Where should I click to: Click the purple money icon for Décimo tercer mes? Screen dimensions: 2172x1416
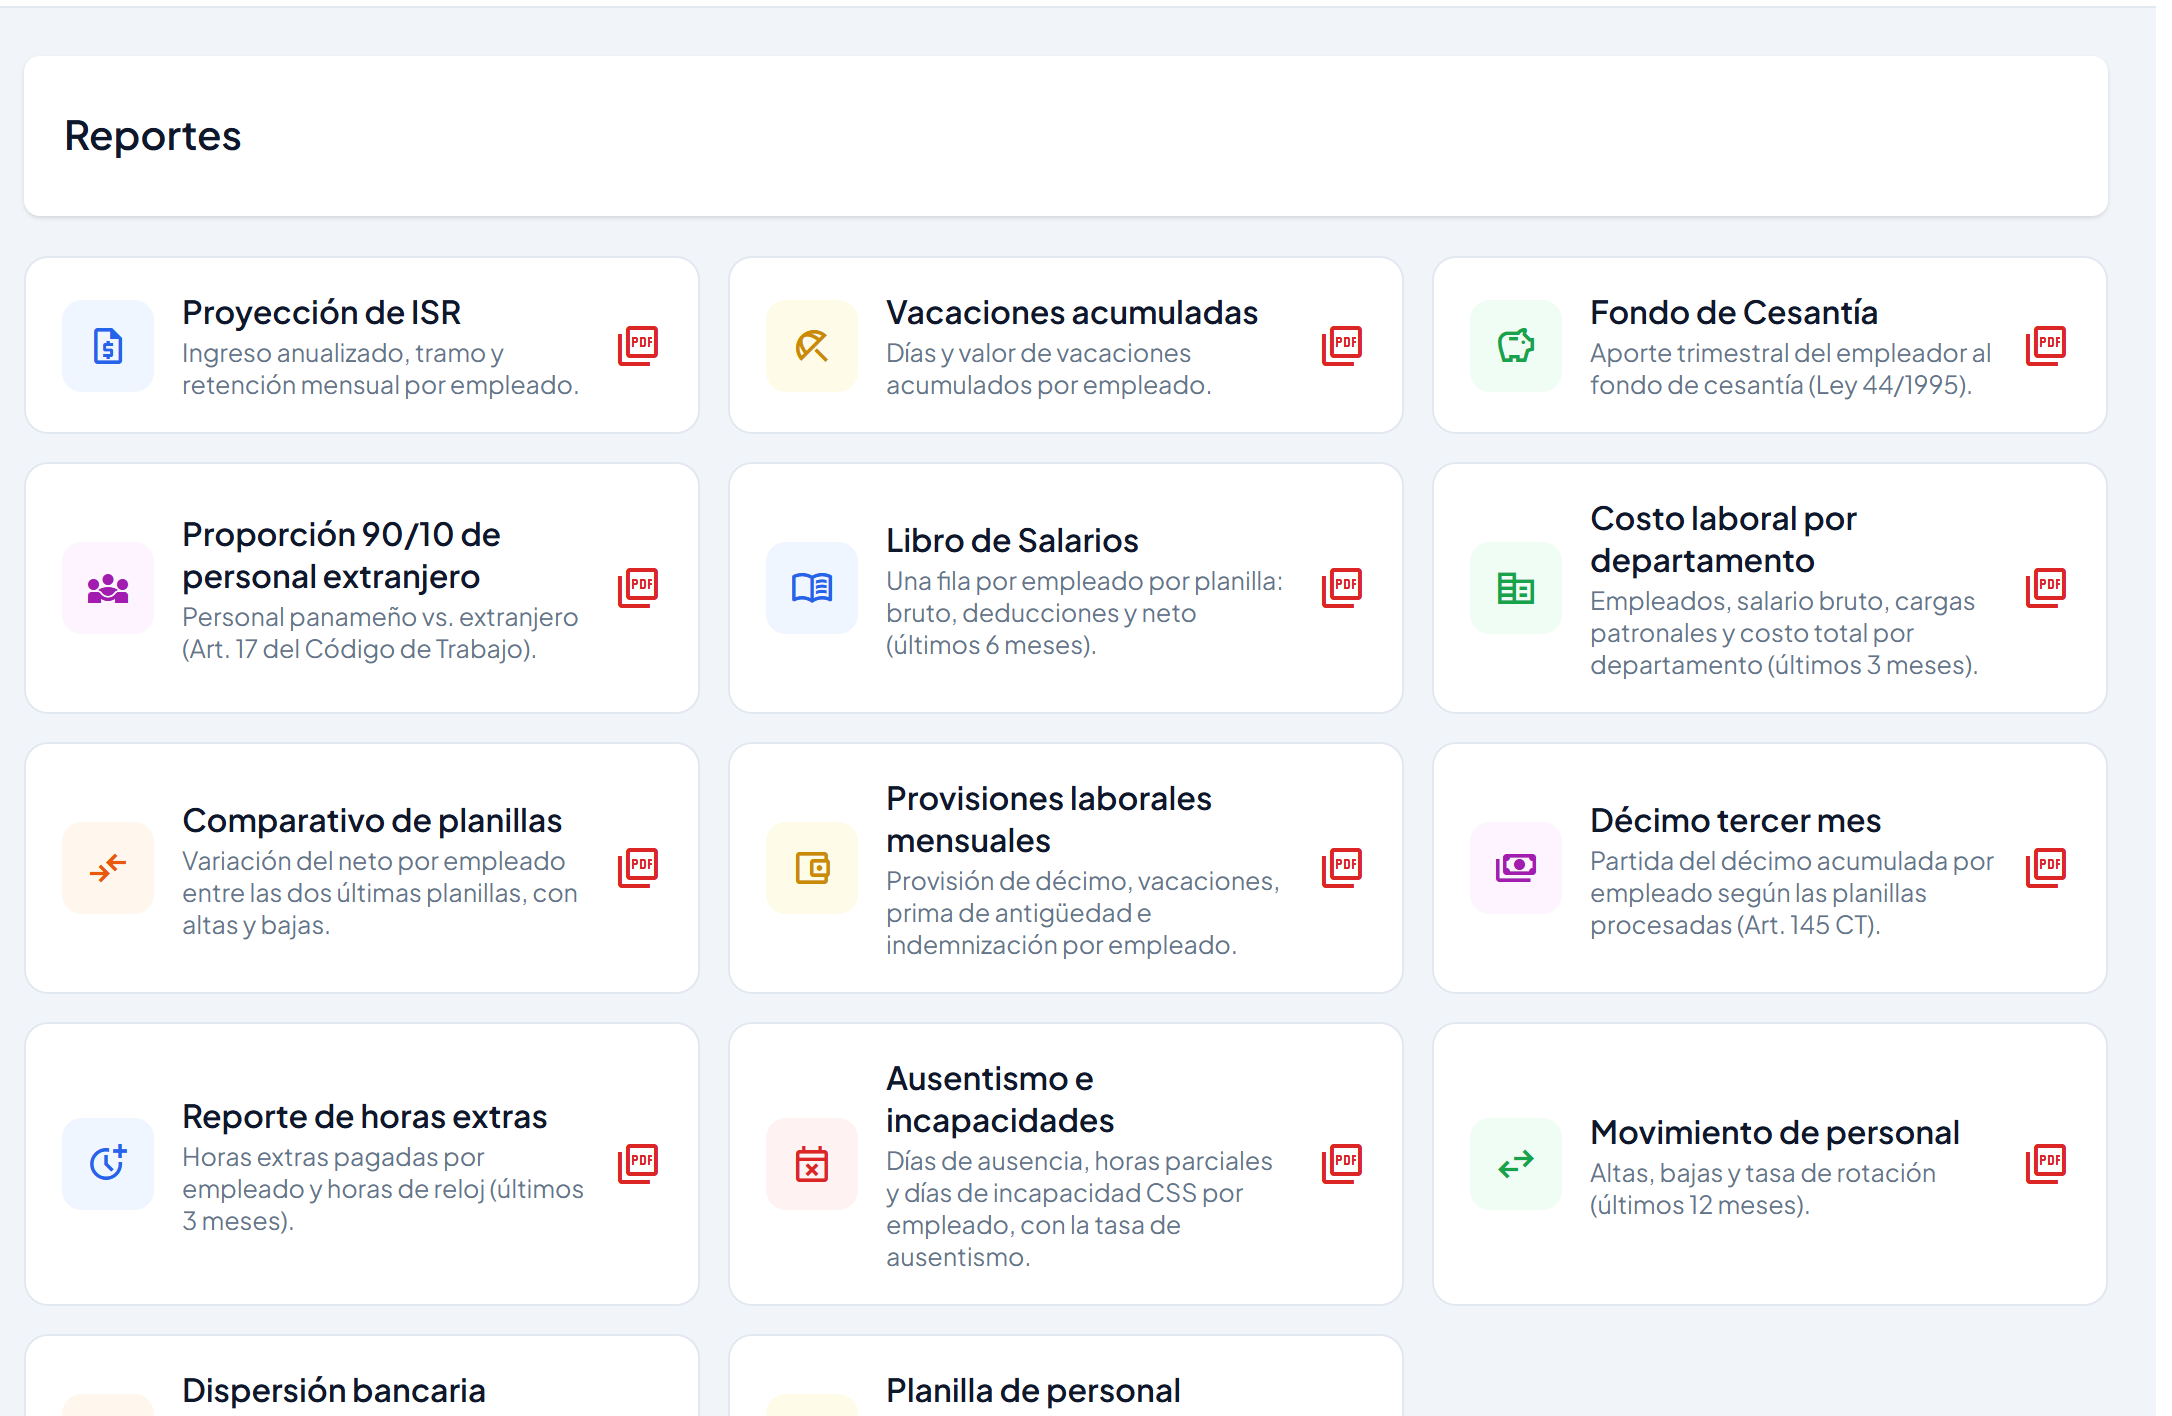coord(1516,868)
